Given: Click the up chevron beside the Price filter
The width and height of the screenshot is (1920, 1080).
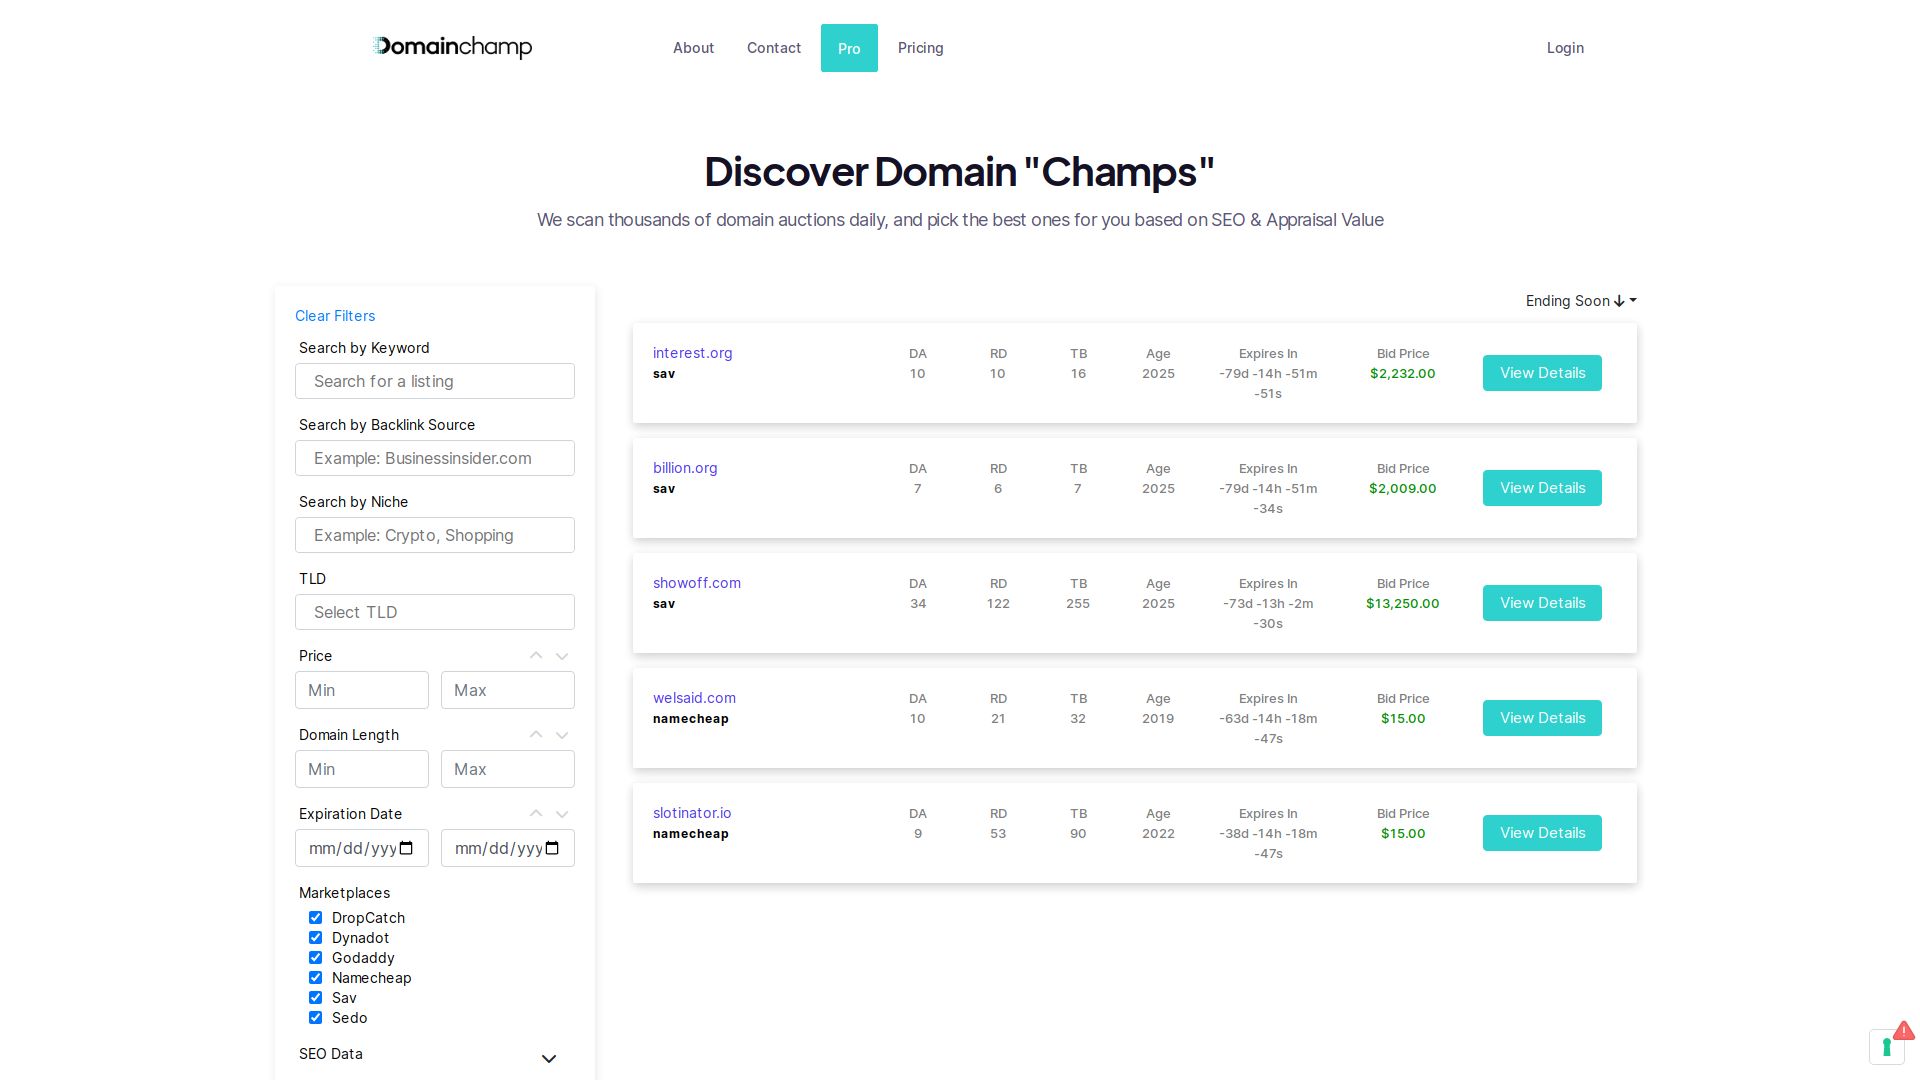Looking at the screenshot, I should click(536, 655).
